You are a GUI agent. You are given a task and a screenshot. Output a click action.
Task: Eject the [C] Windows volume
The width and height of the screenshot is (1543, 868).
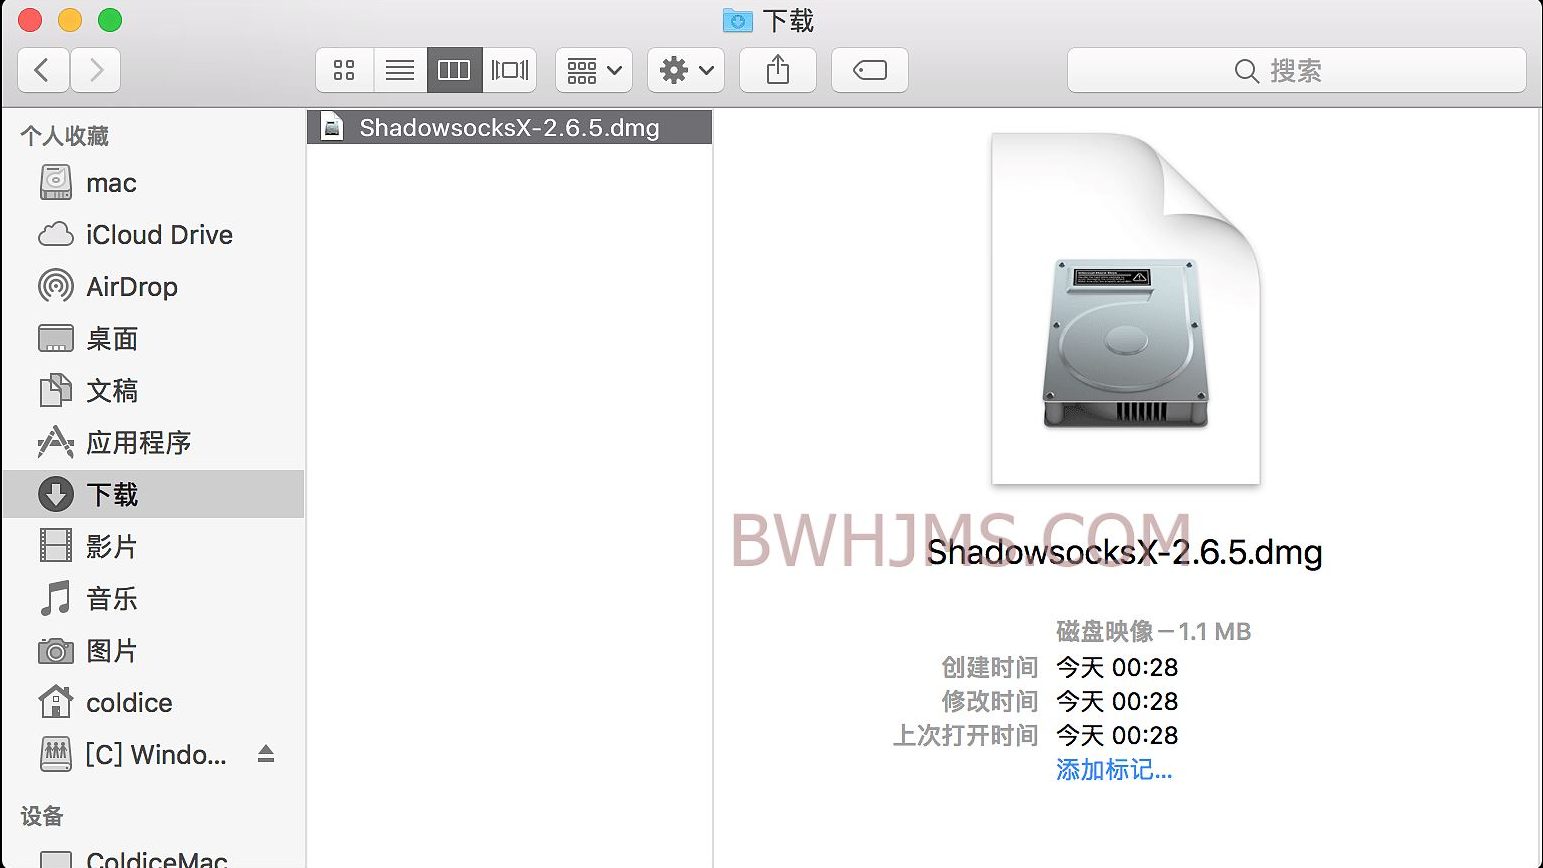pos(266,754)
